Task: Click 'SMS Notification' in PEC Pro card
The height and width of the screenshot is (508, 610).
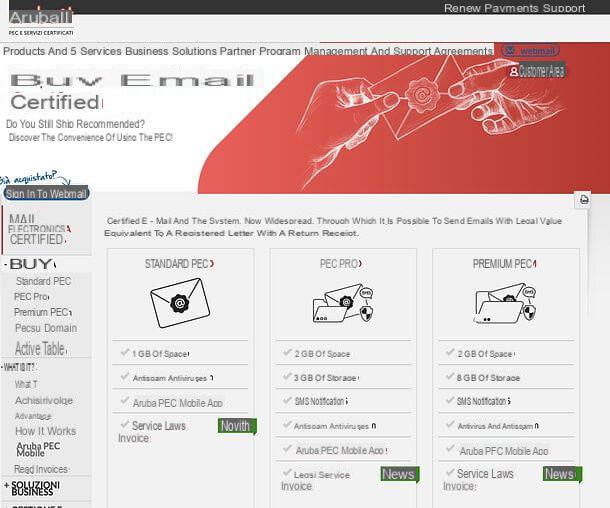Action: pos(321,401)
